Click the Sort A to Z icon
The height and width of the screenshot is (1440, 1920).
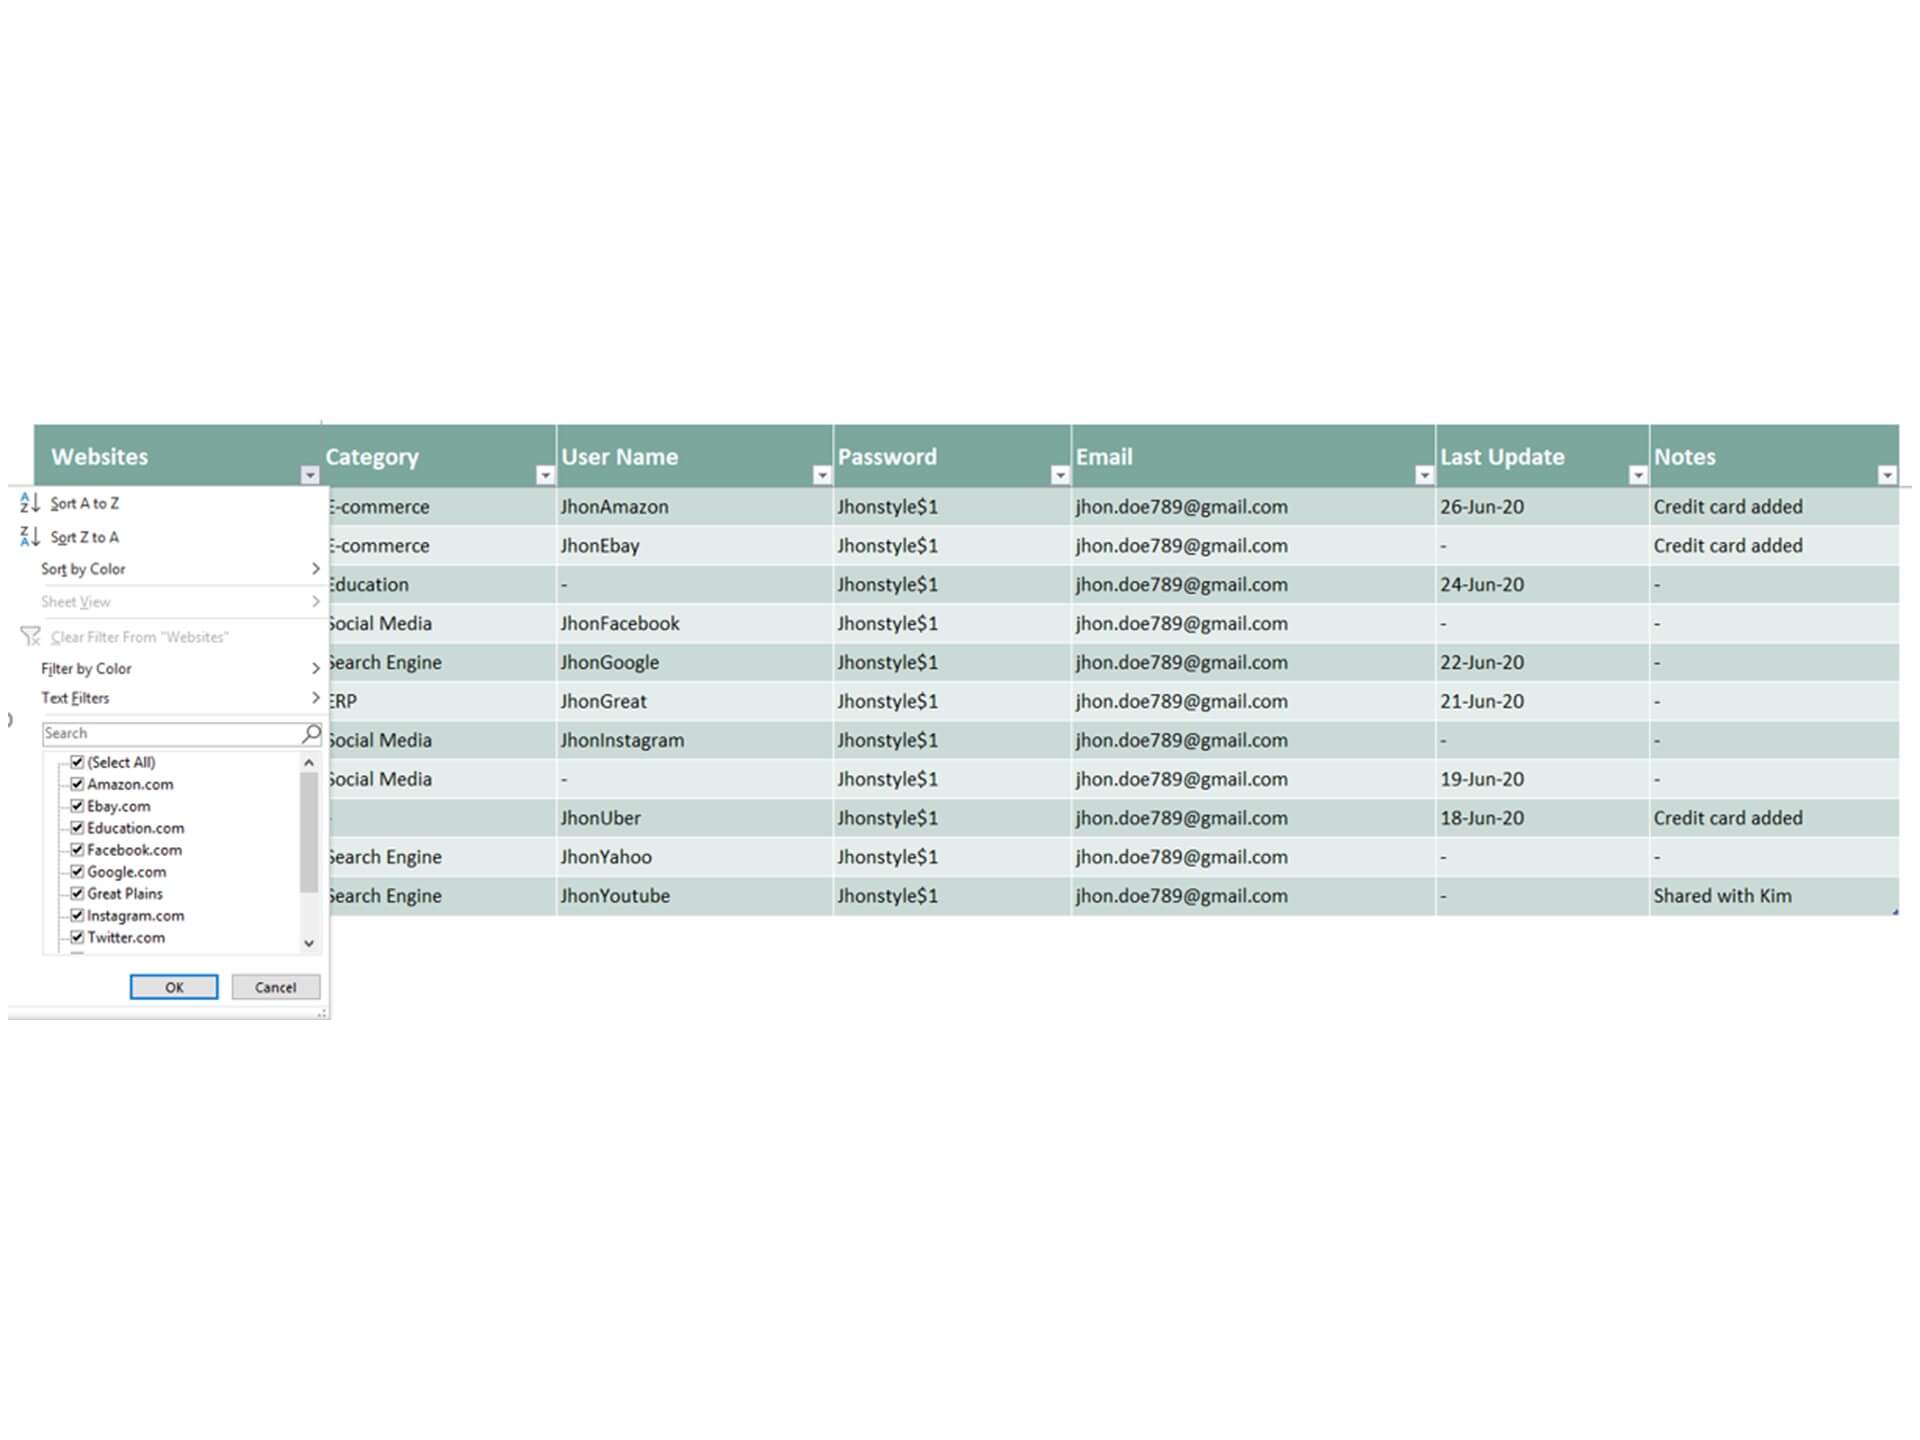click(30, 503)
